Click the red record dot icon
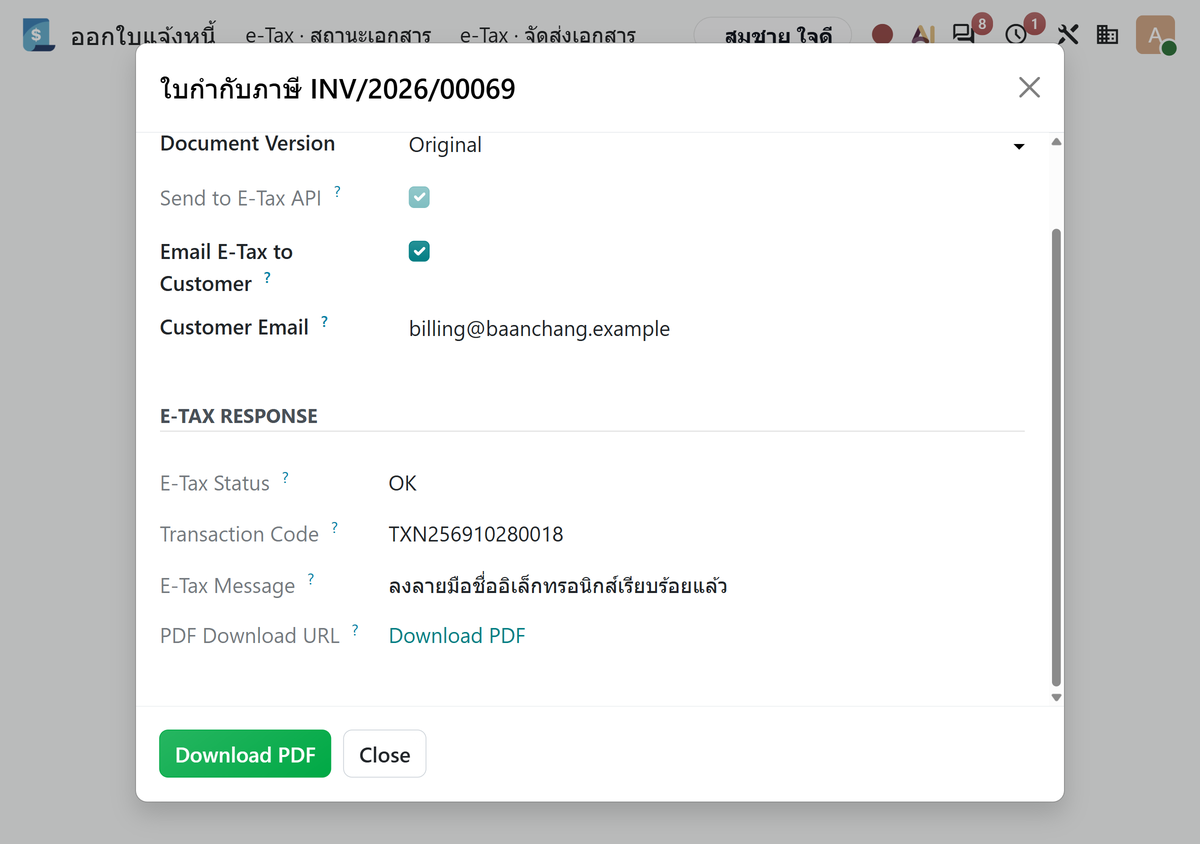1200x844 pixels. pos(882,35)
